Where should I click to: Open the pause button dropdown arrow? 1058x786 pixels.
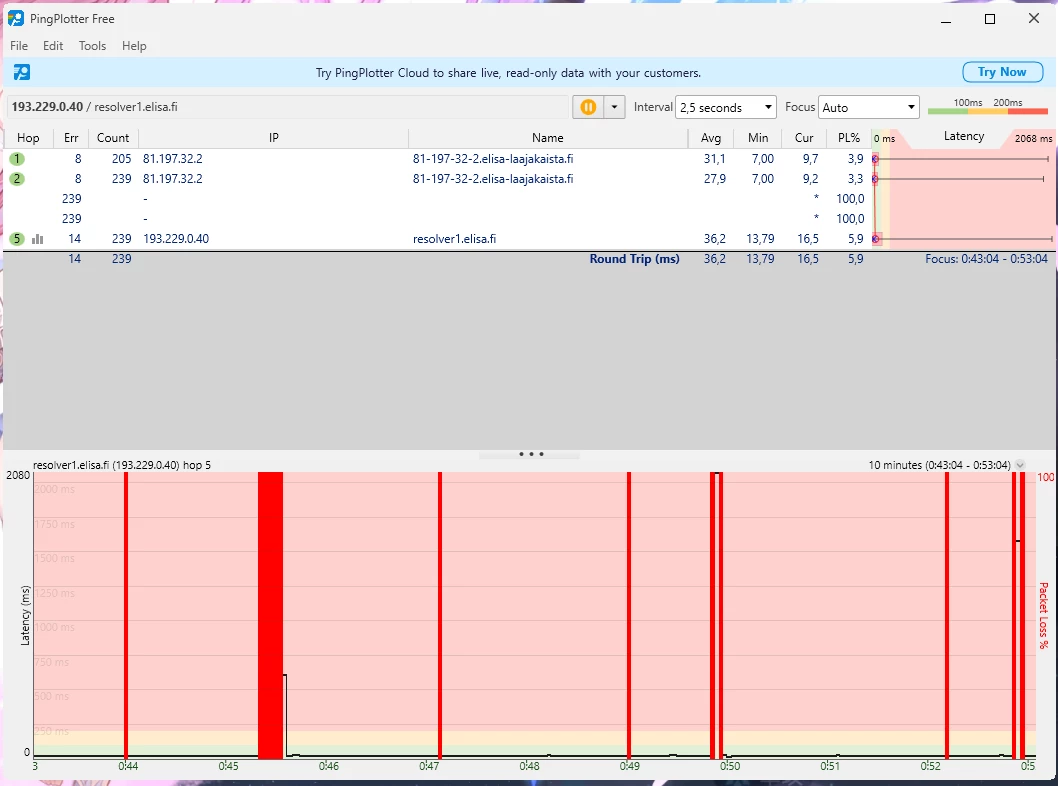click(614, 107)
